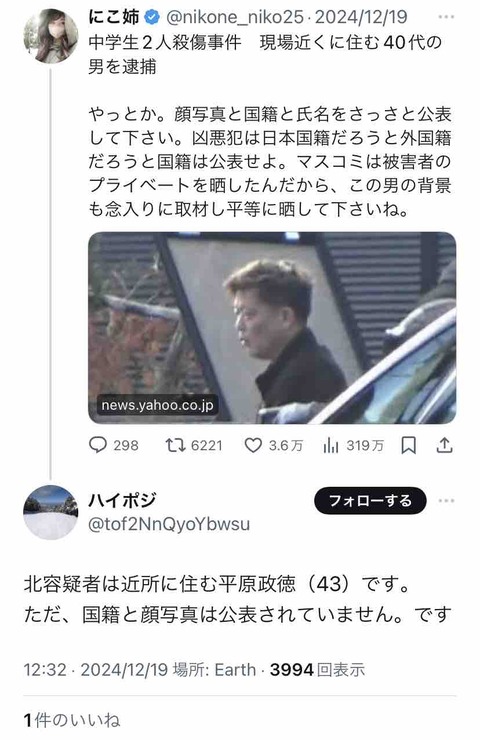Open @tof2NnQyoYbwsu handle link
Viewport: 480px width, 740px height.
point(169,524)
